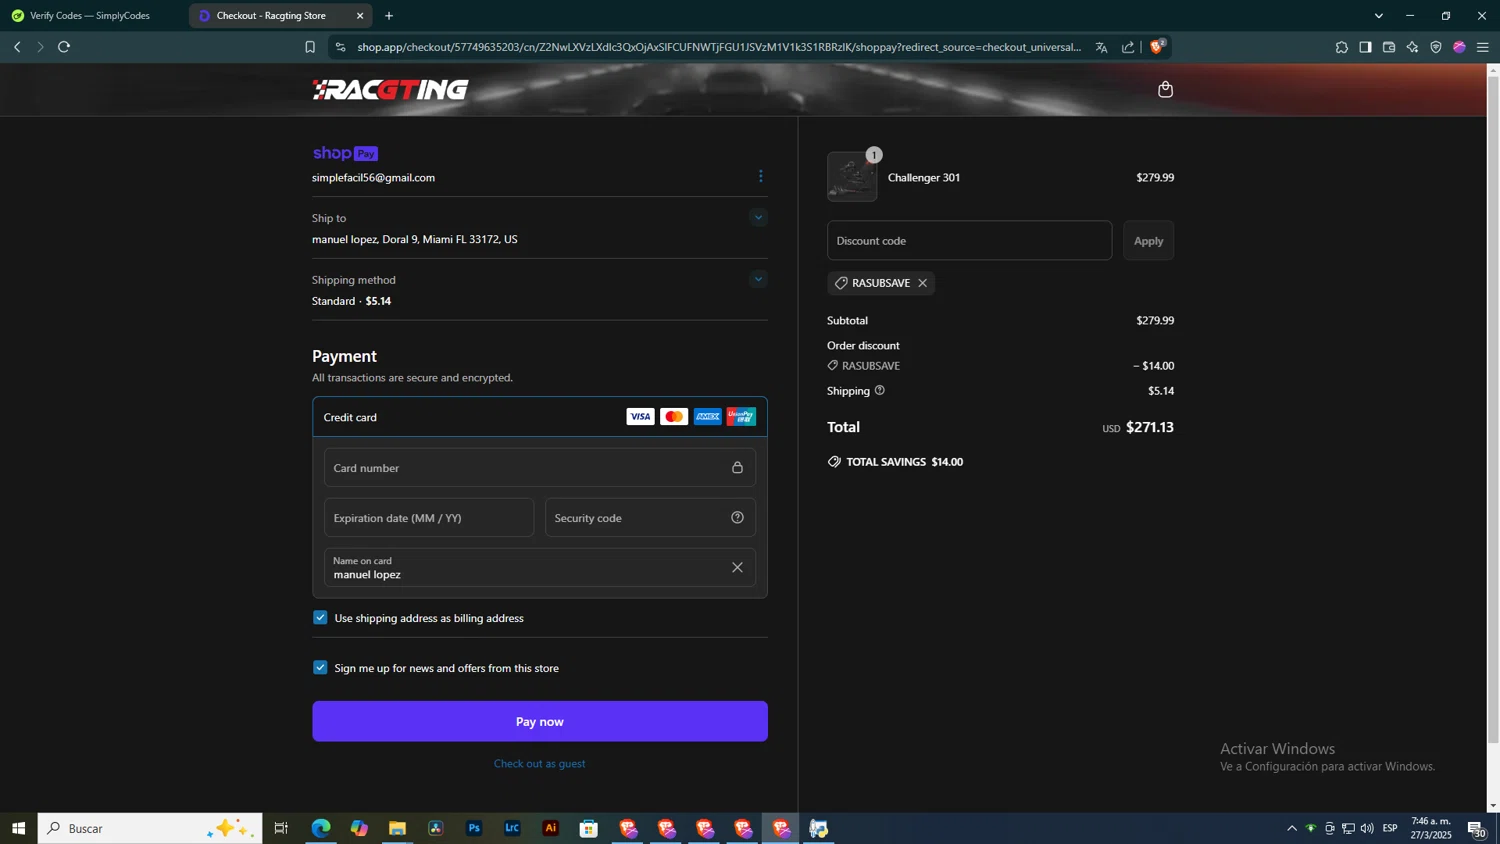Open File Explorer from taskbar
Screen dimensions: 1500x844
tap(397, 828)
